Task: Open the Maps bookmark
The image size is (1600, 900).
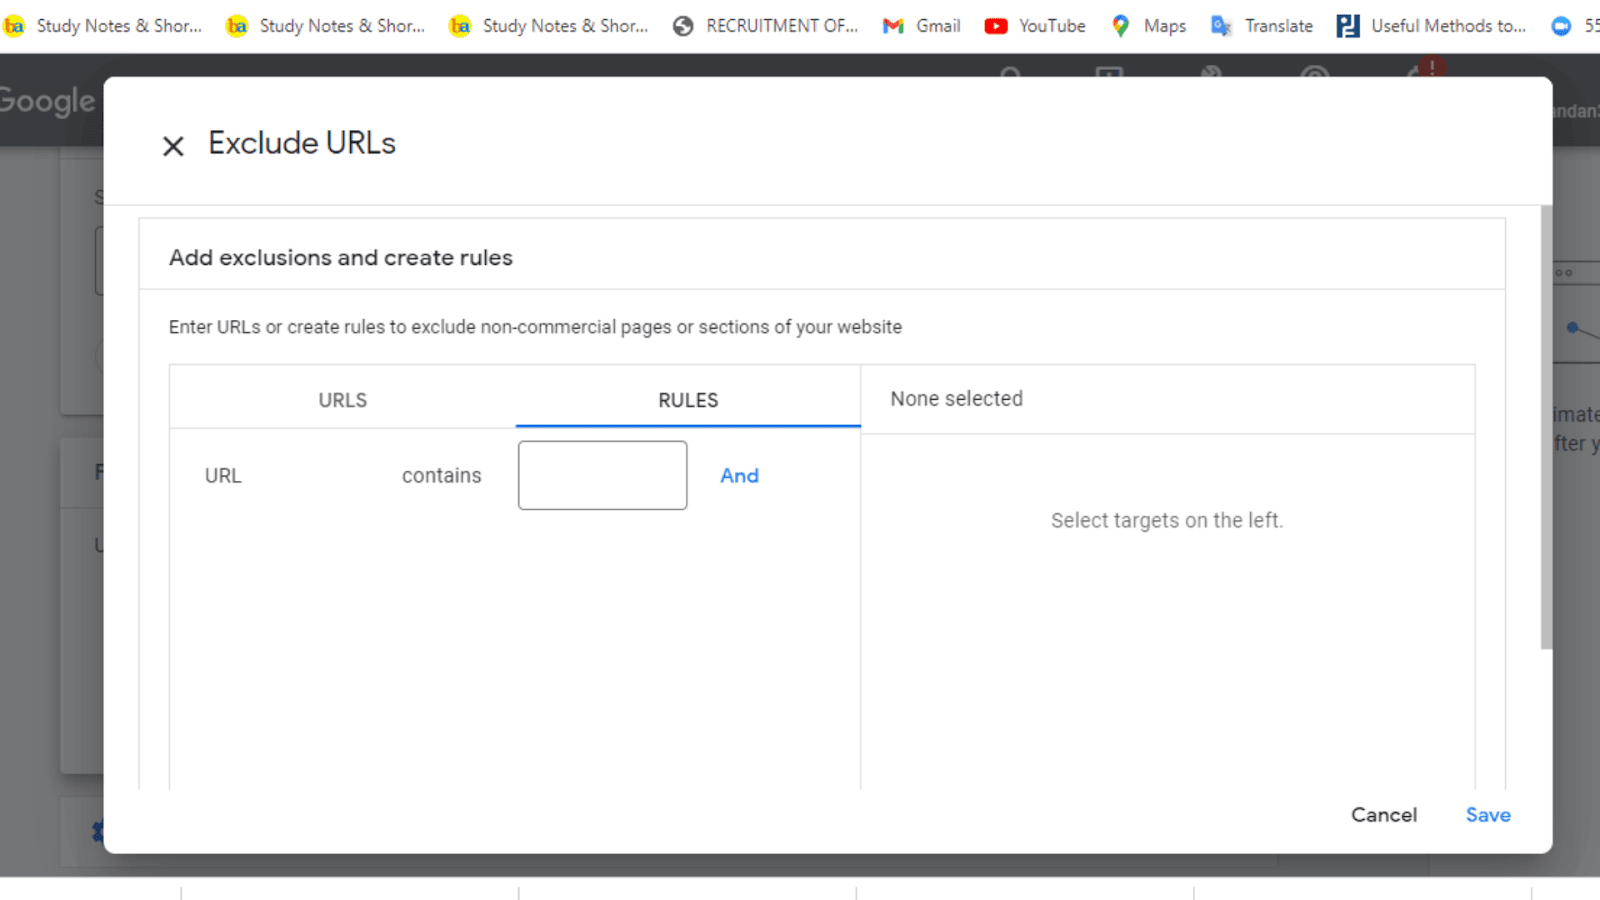Action: pos(1148,26)
